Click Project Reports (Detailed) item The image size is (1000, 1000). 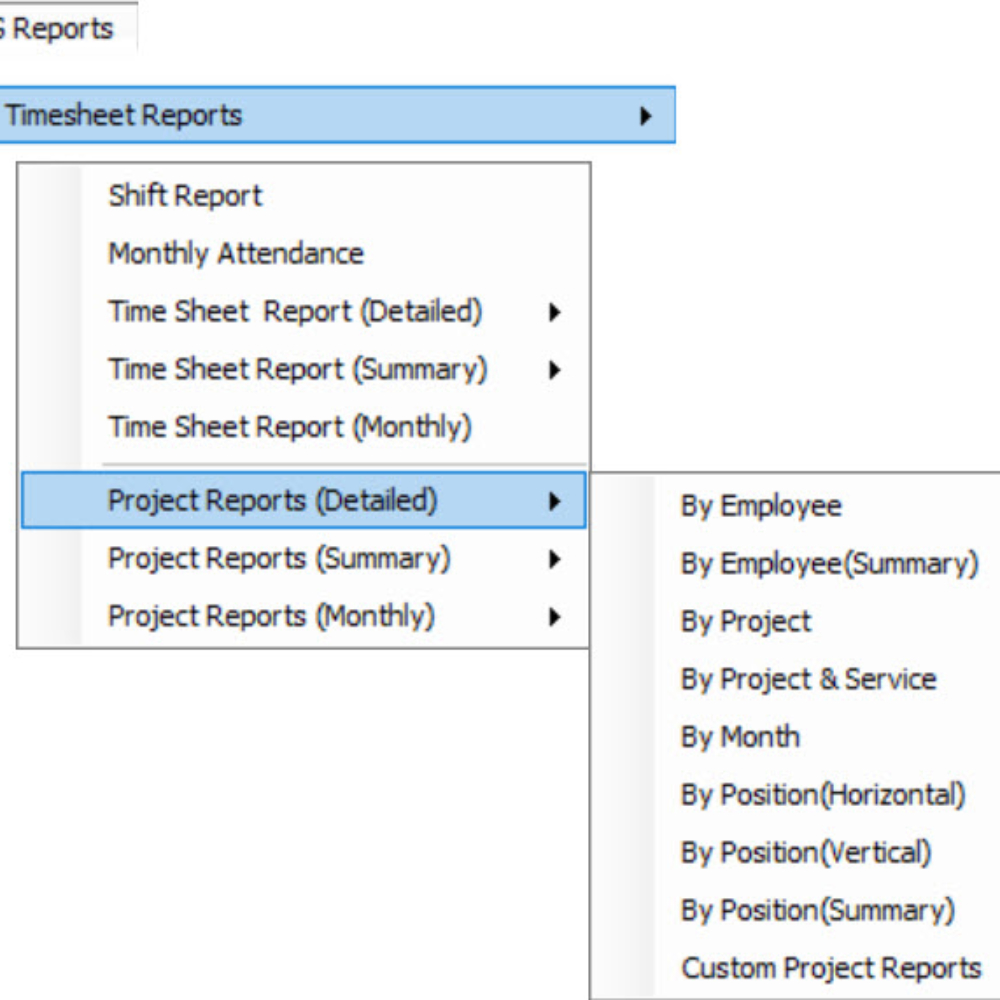[272, 500]
